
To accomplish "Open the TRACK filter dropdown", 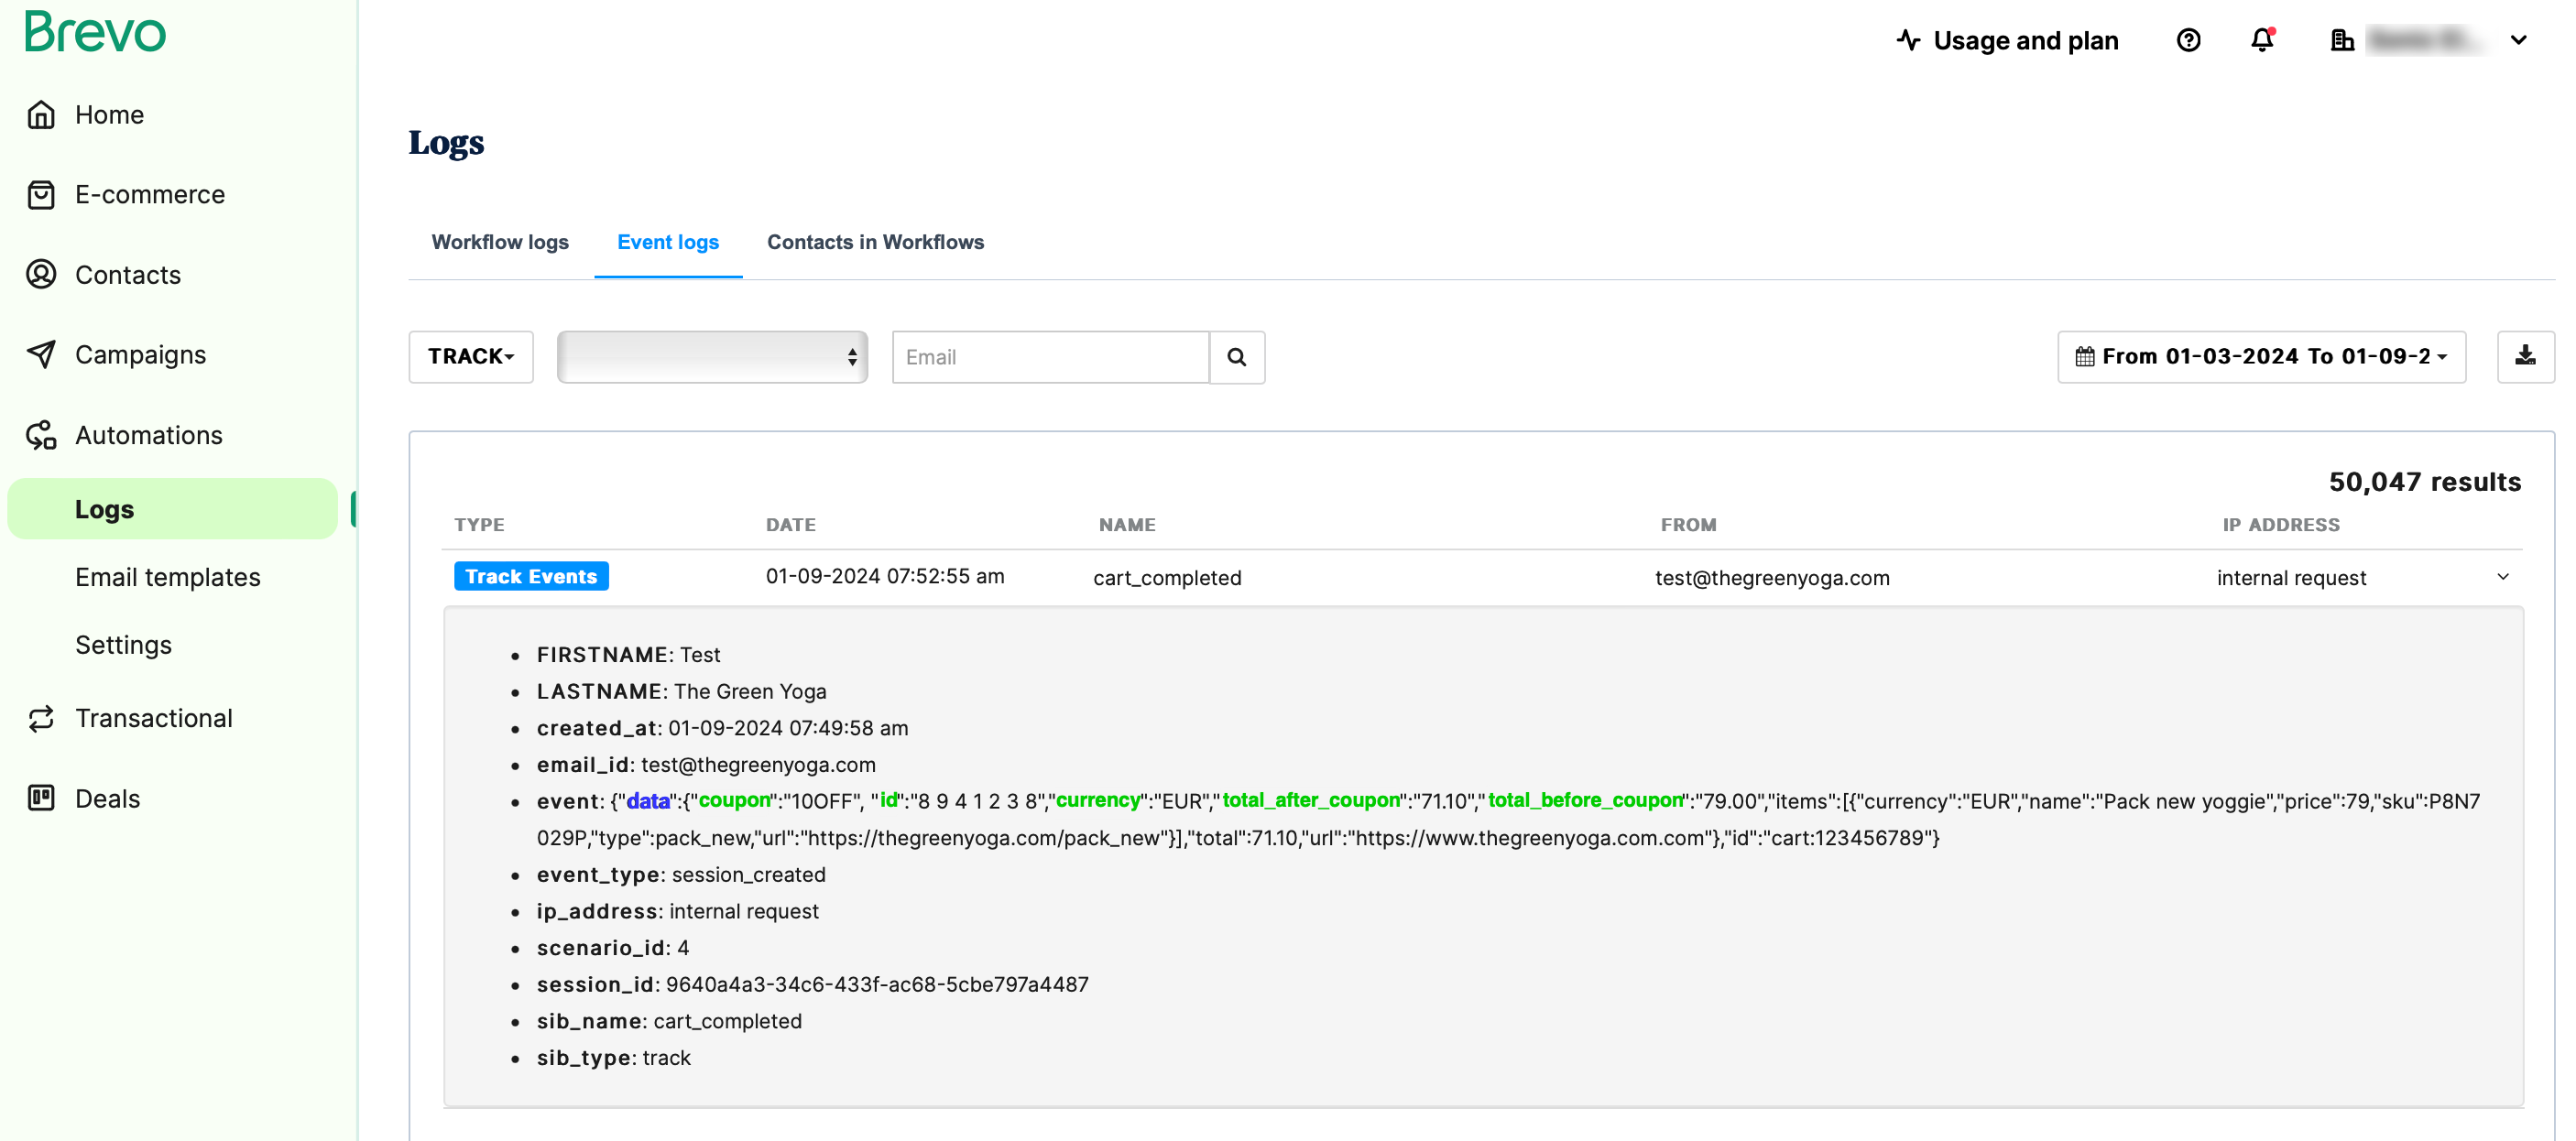I will click(x=471, y=357).
